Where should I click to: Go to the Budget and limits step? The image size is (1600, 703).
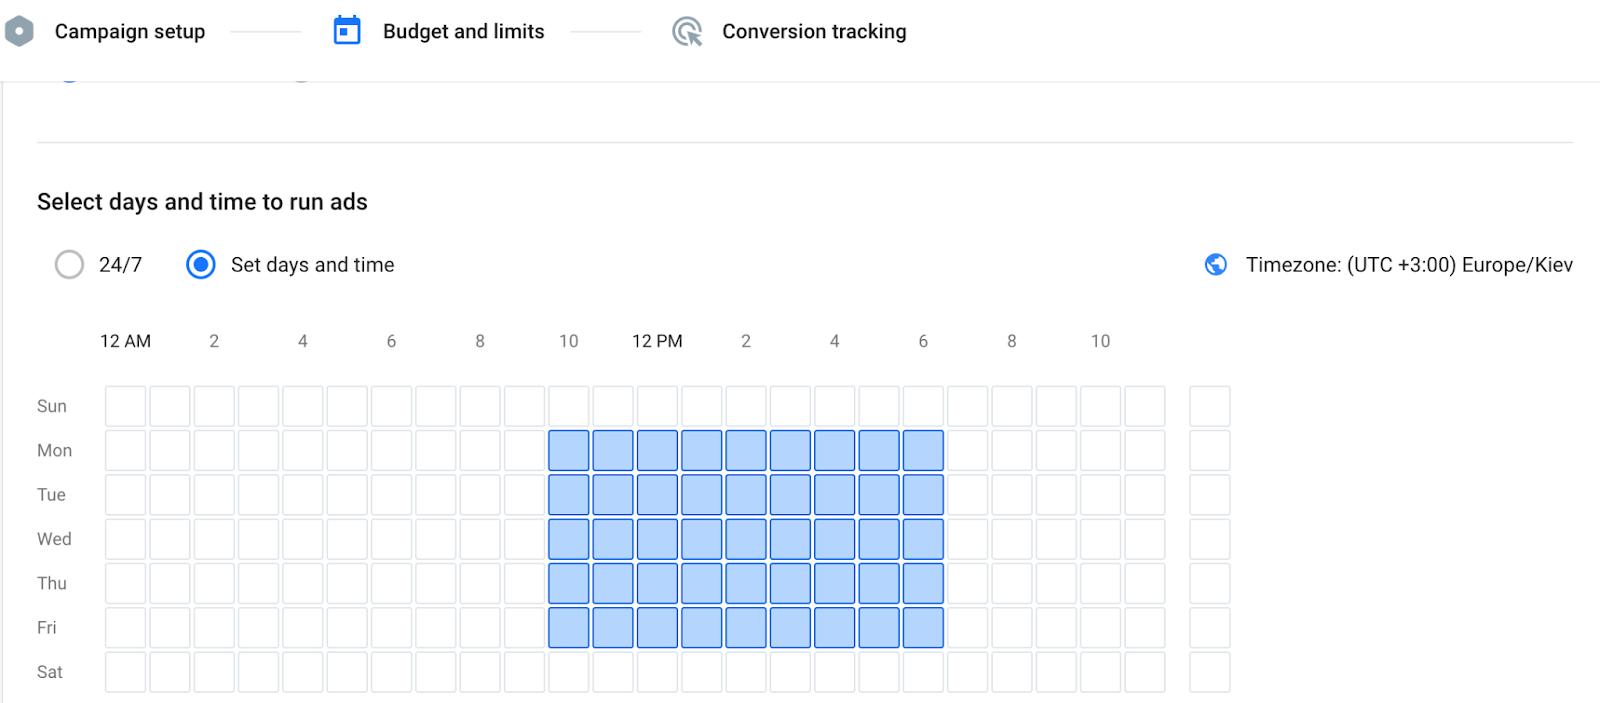tap(463, 32)
